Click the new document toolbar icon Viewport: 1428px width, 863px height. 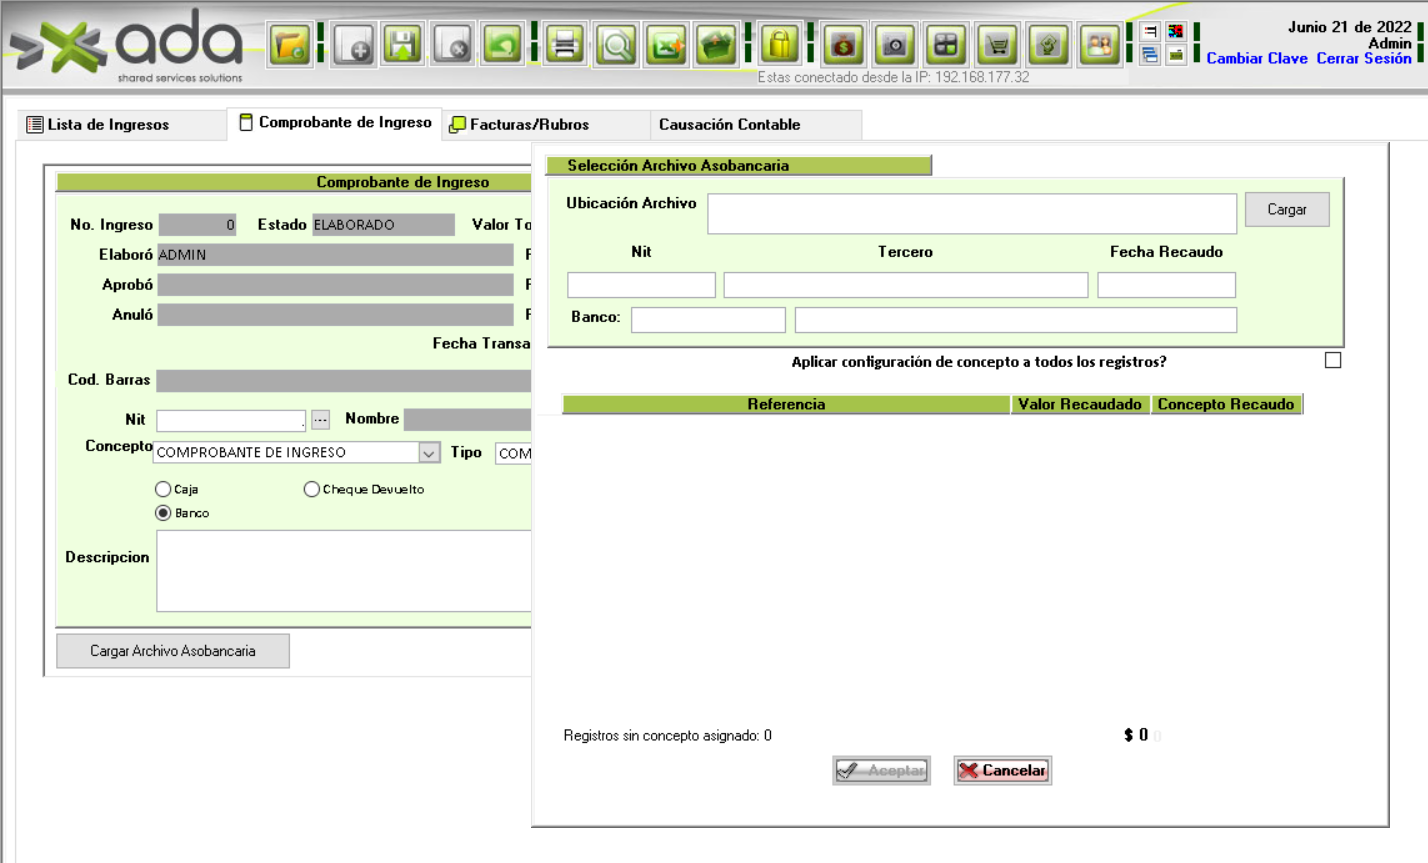click(x=352, y=45)
